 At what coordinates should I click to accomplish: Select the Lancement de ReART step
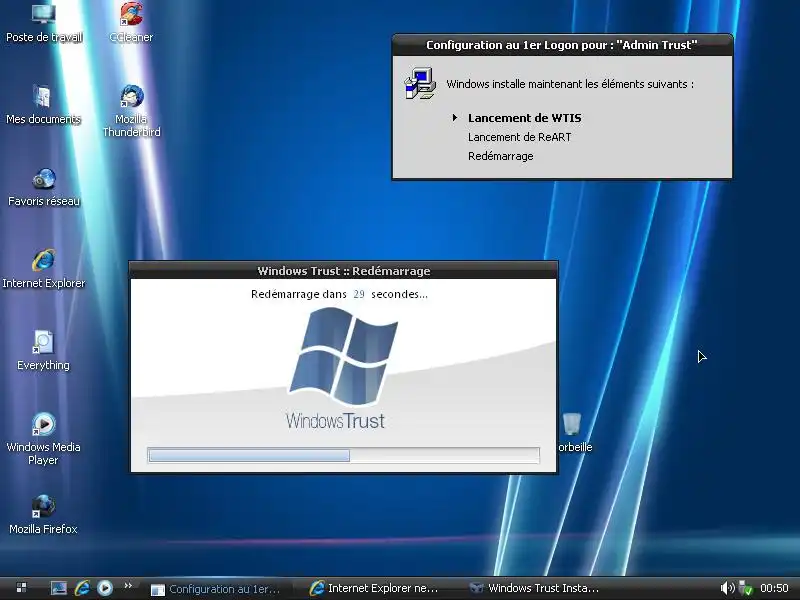click(x=519, y=137)
